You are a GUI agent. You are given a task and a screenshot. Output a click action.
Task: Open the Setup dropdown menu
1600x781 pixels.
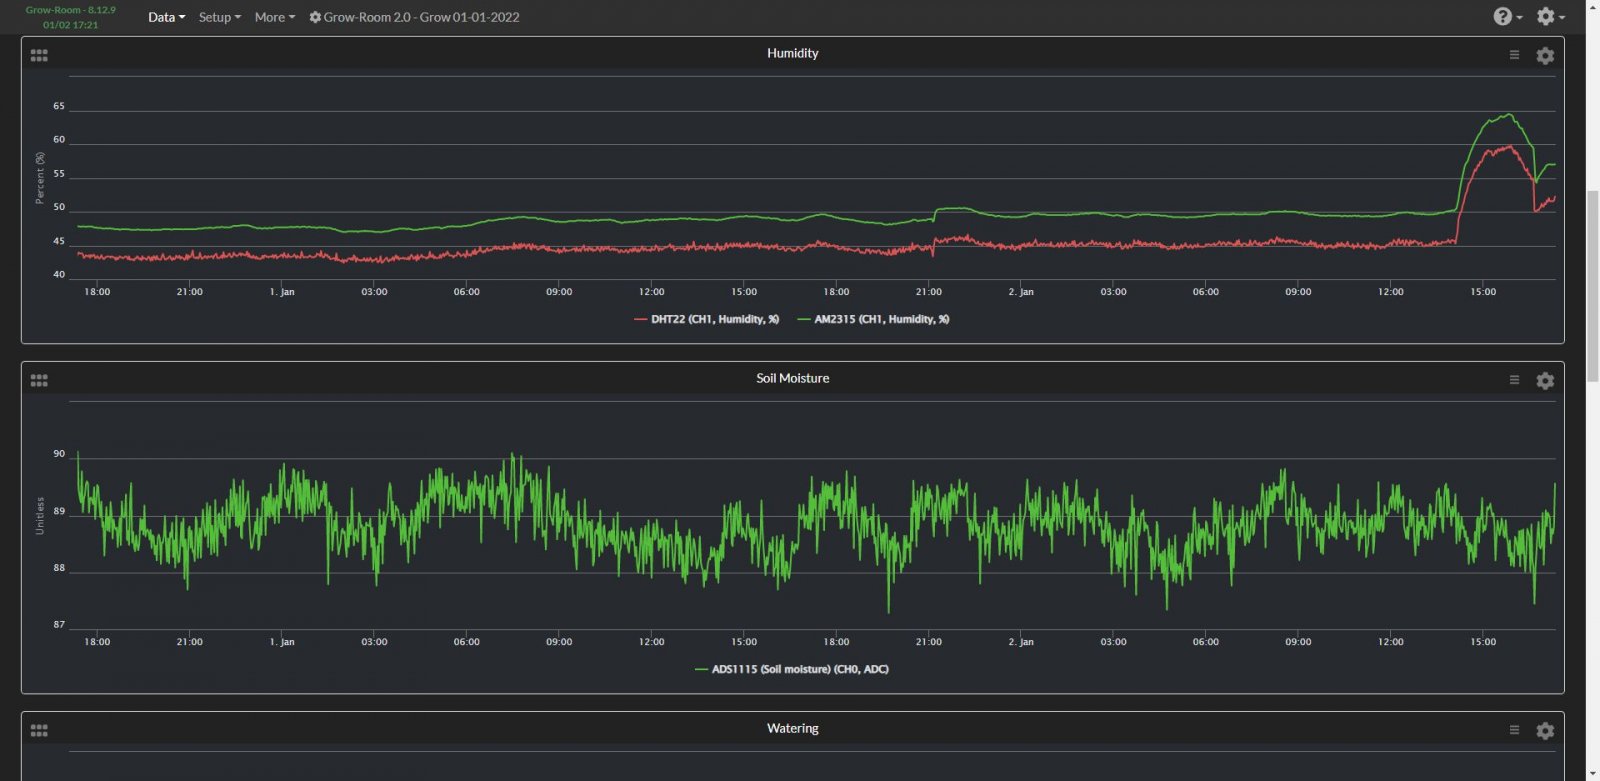pyautogui.click(x=219, y=17)
